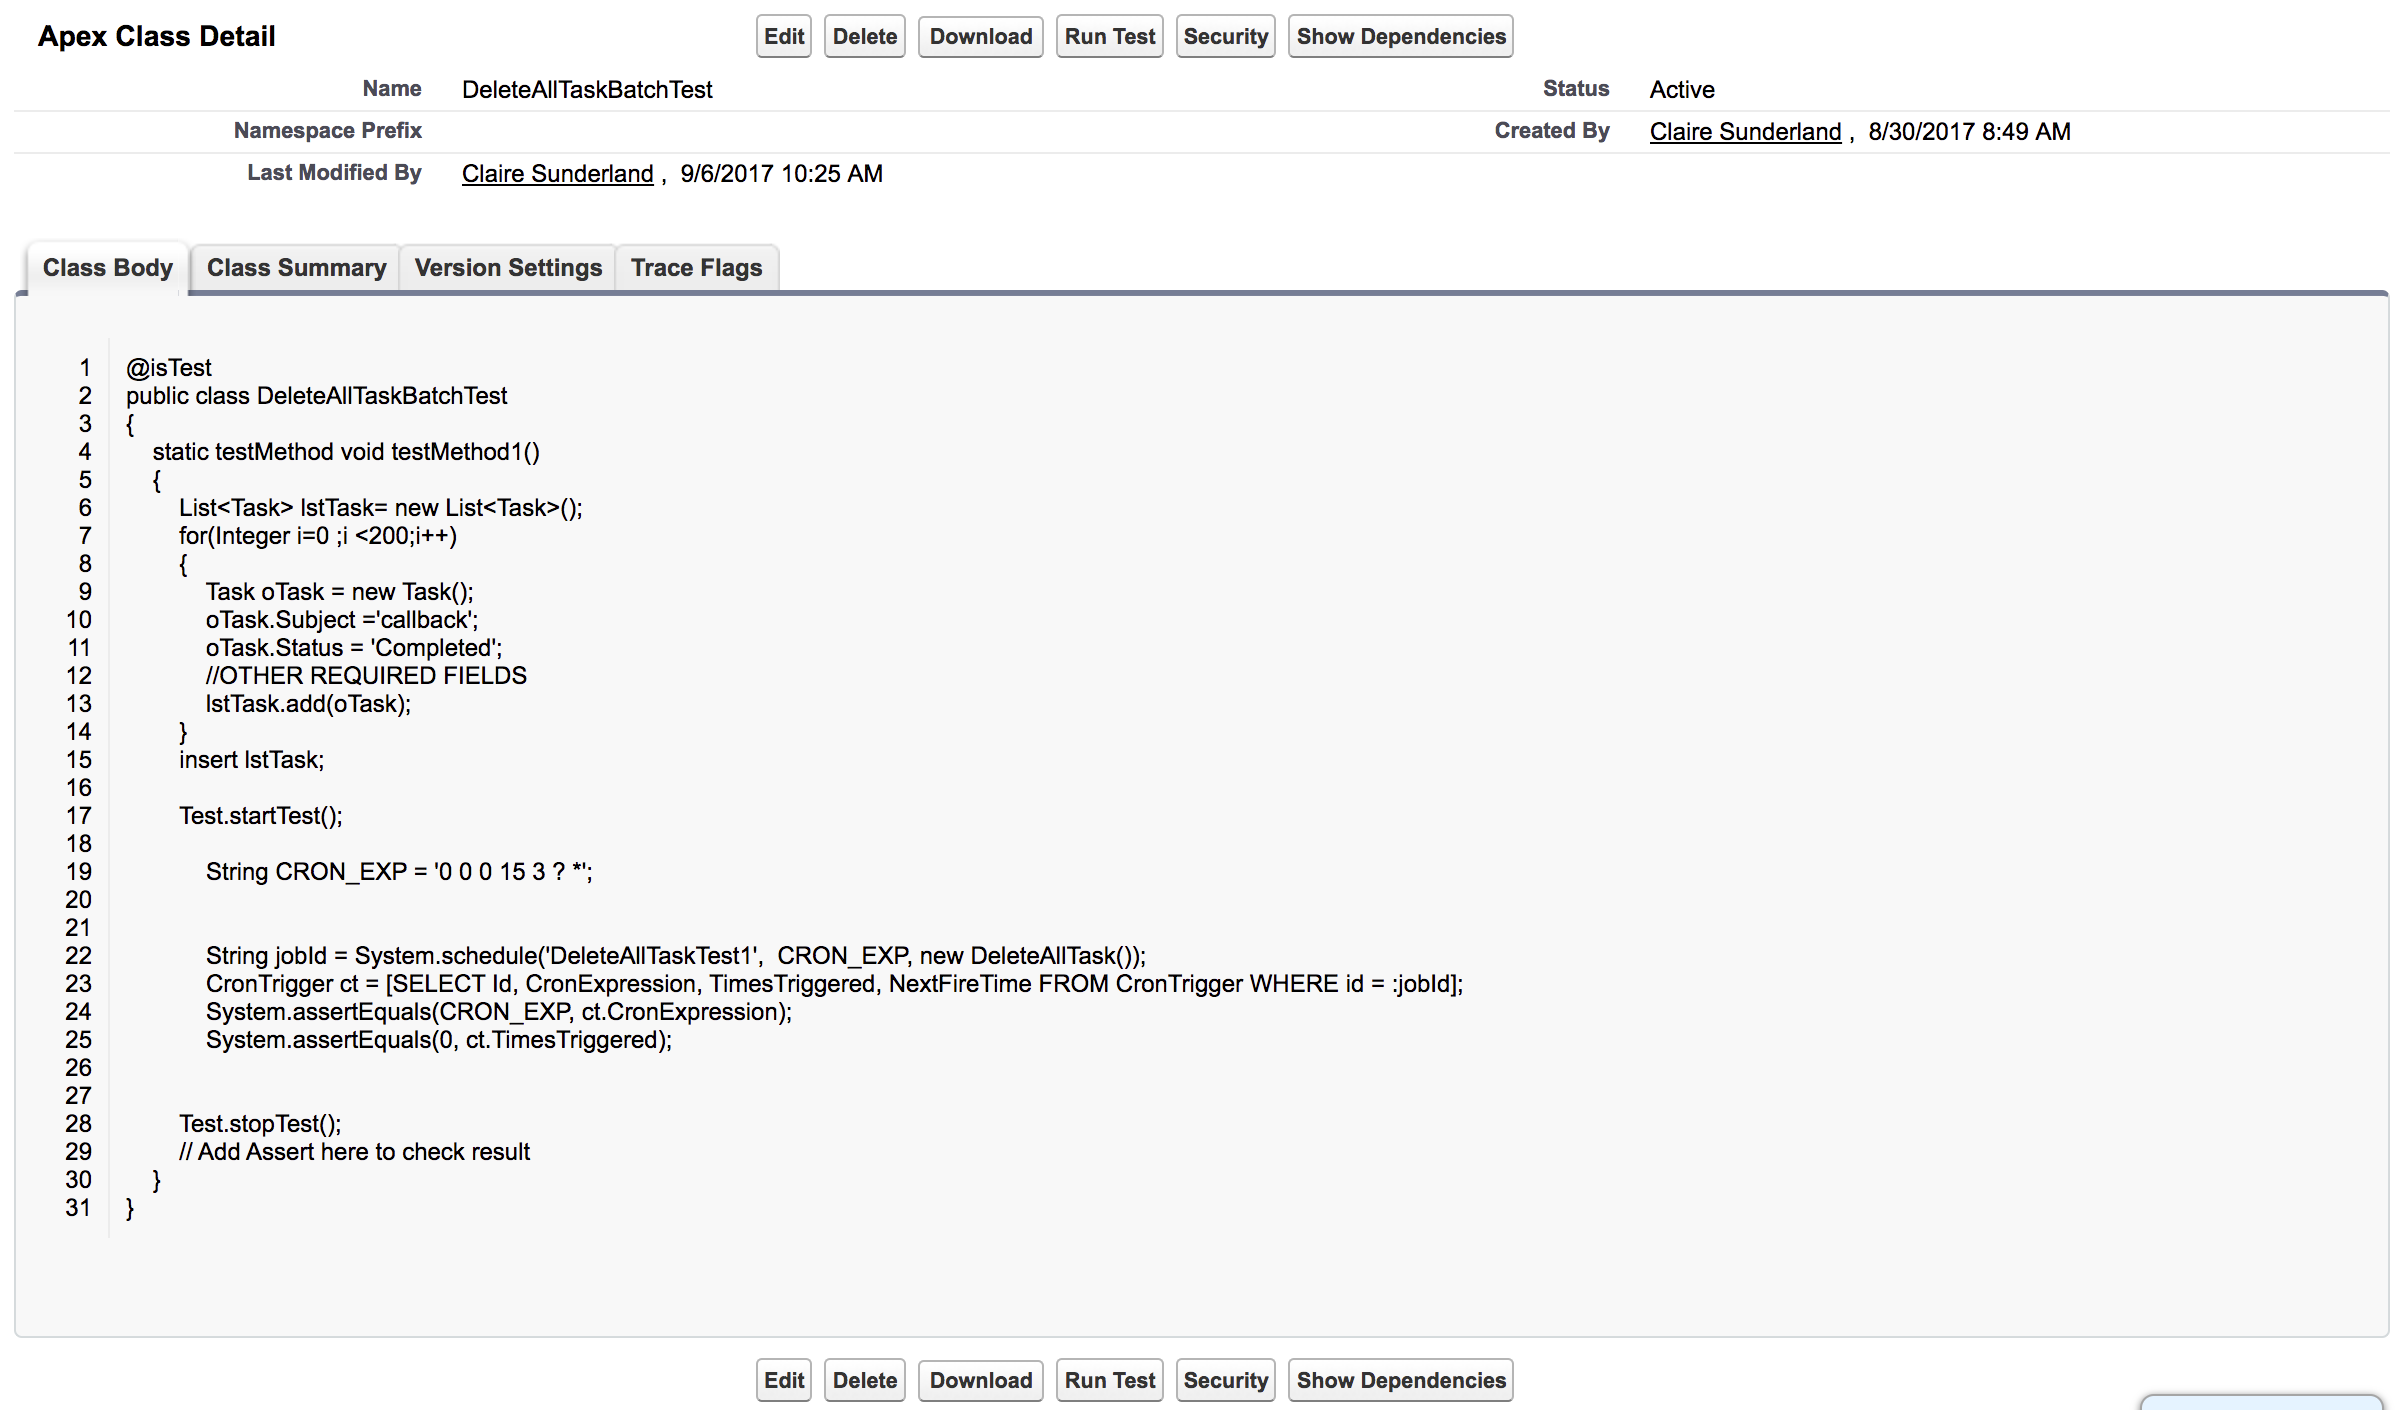Click the top Run Test button
Screen dimensions: 2398x1410
pyautogui.click(x=1109, y=37)
